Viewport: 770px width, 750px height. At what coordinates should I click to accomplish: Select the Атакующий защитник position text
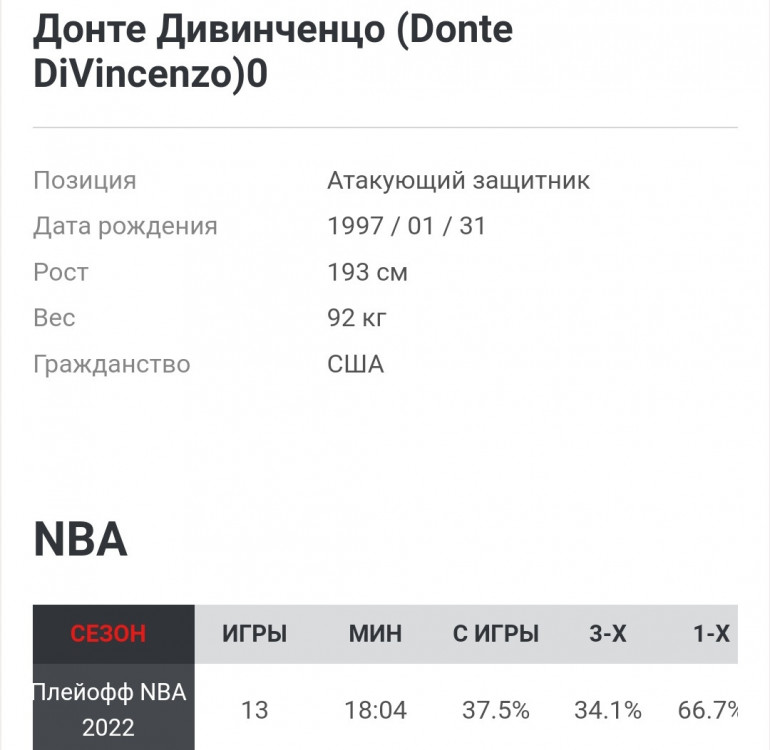click(x=458, y=181)
